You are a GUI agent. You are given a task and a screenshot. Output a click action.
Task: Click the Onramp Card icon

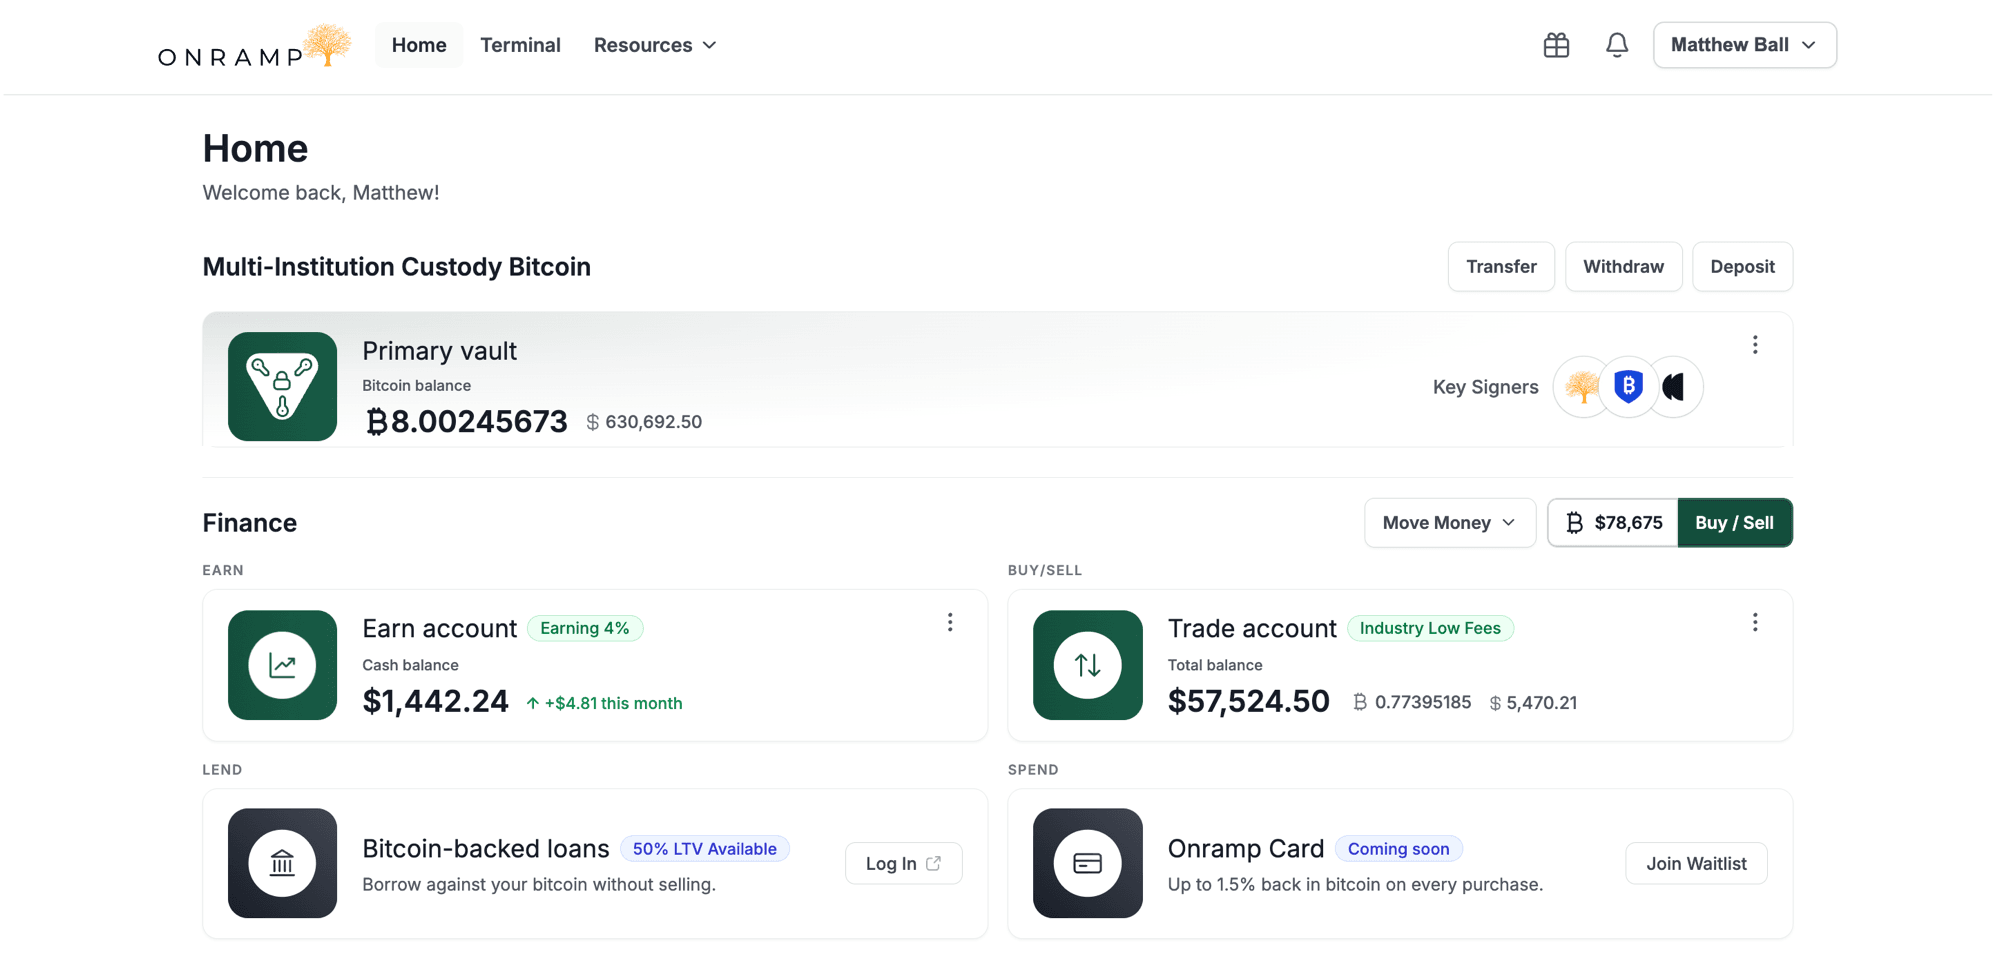tap(1088, 863)
